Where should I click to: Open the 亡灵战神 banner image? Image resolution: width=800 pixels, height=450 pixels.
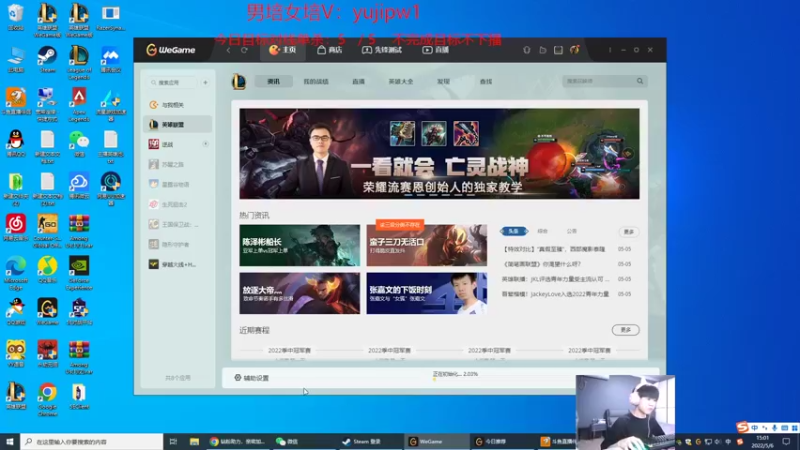(x=439, y=154)
